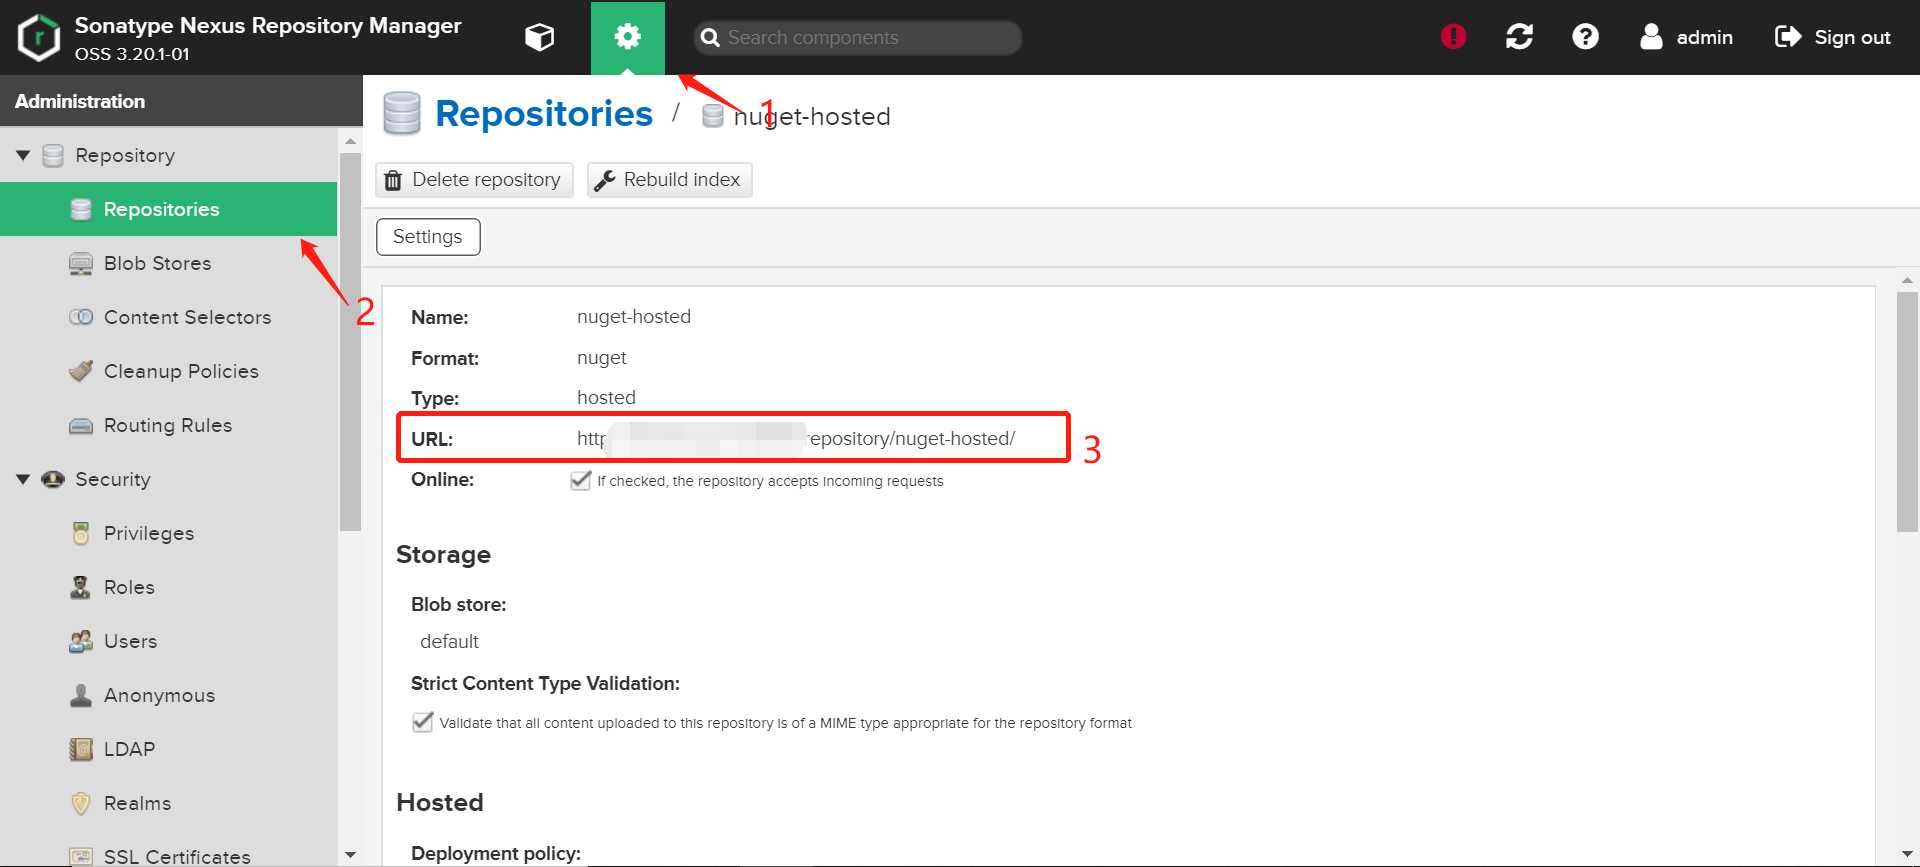Viewport: 1920px width, 867px height.
Task: Click the Blob Stores drive icon
Action: (81, 264)
